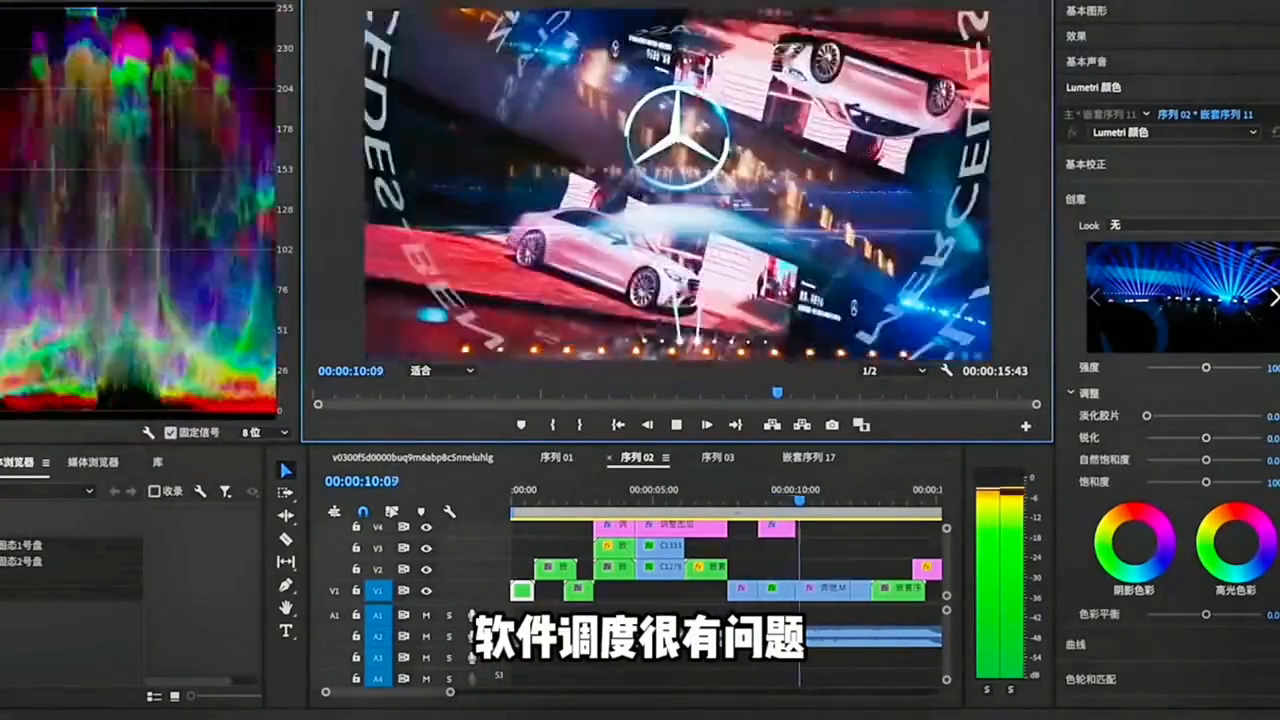Switch to 序列 01 tab
Screen dimensions: 1280x720
(556, 457)
